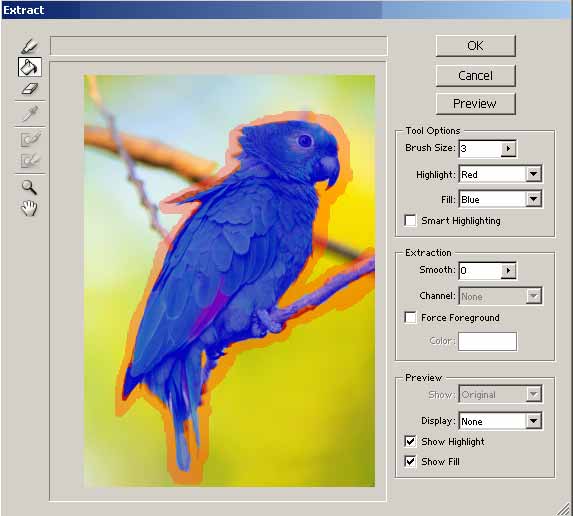Click the Smooth value input field
573x516 pixels.
[480, 270]
